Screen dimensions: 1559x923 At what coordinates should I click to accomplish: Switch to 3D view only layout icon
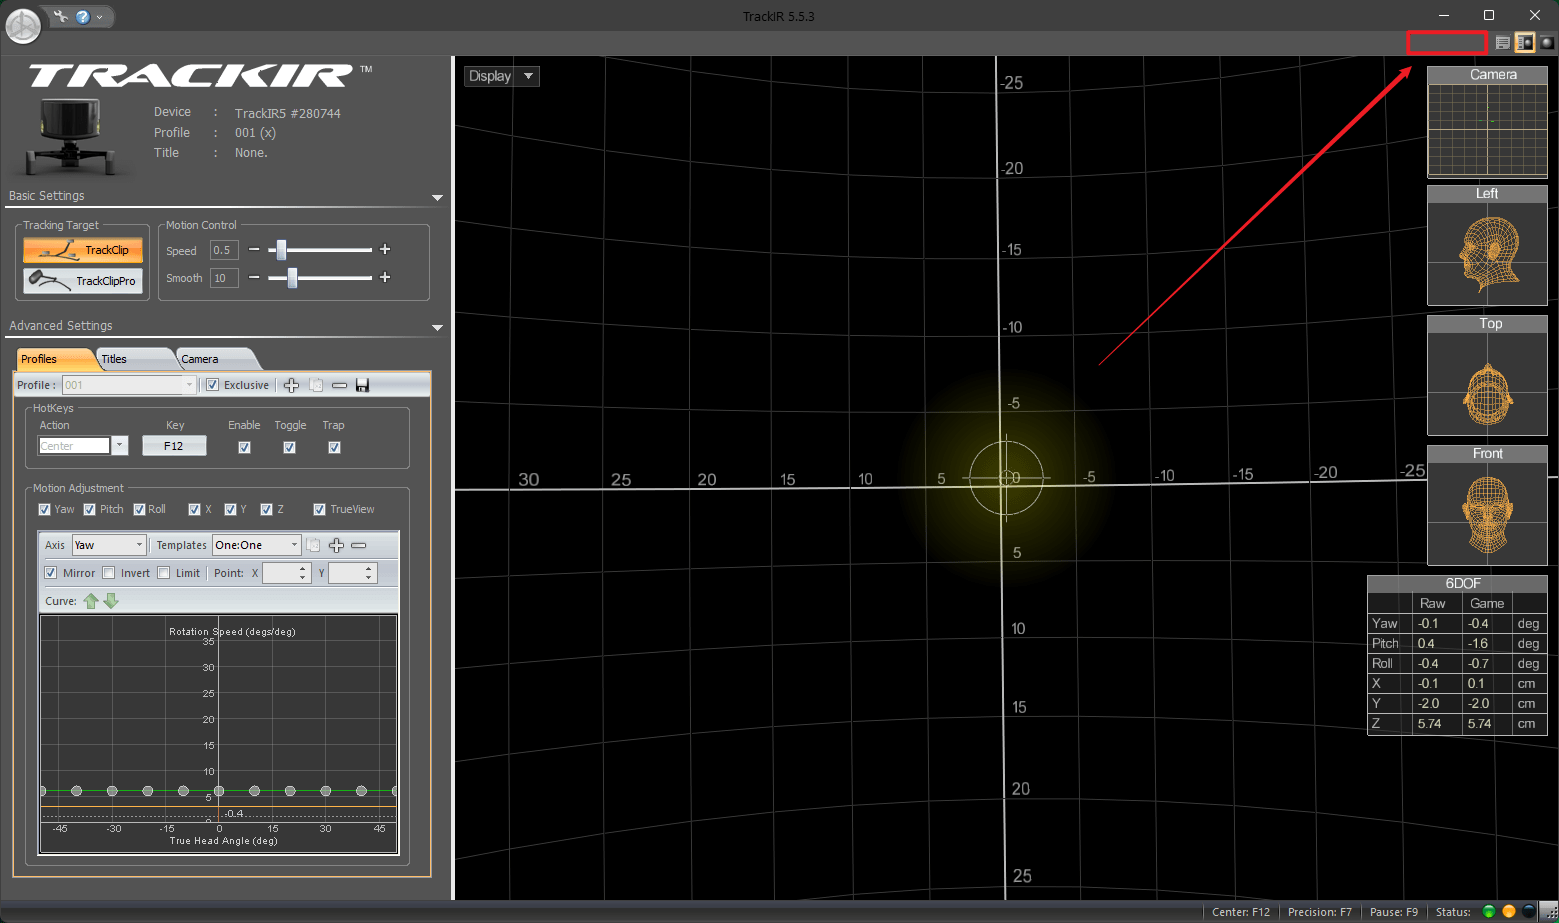click(x=1547, y=42)
